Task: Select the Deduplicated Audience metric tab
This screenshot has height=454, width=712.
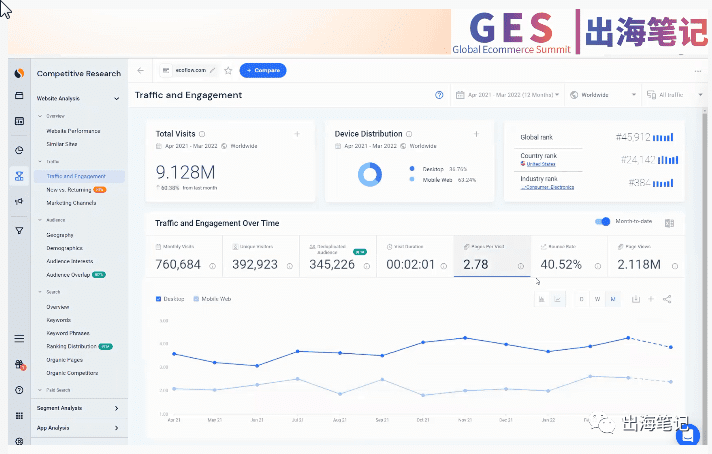Action: coord(338,256)
